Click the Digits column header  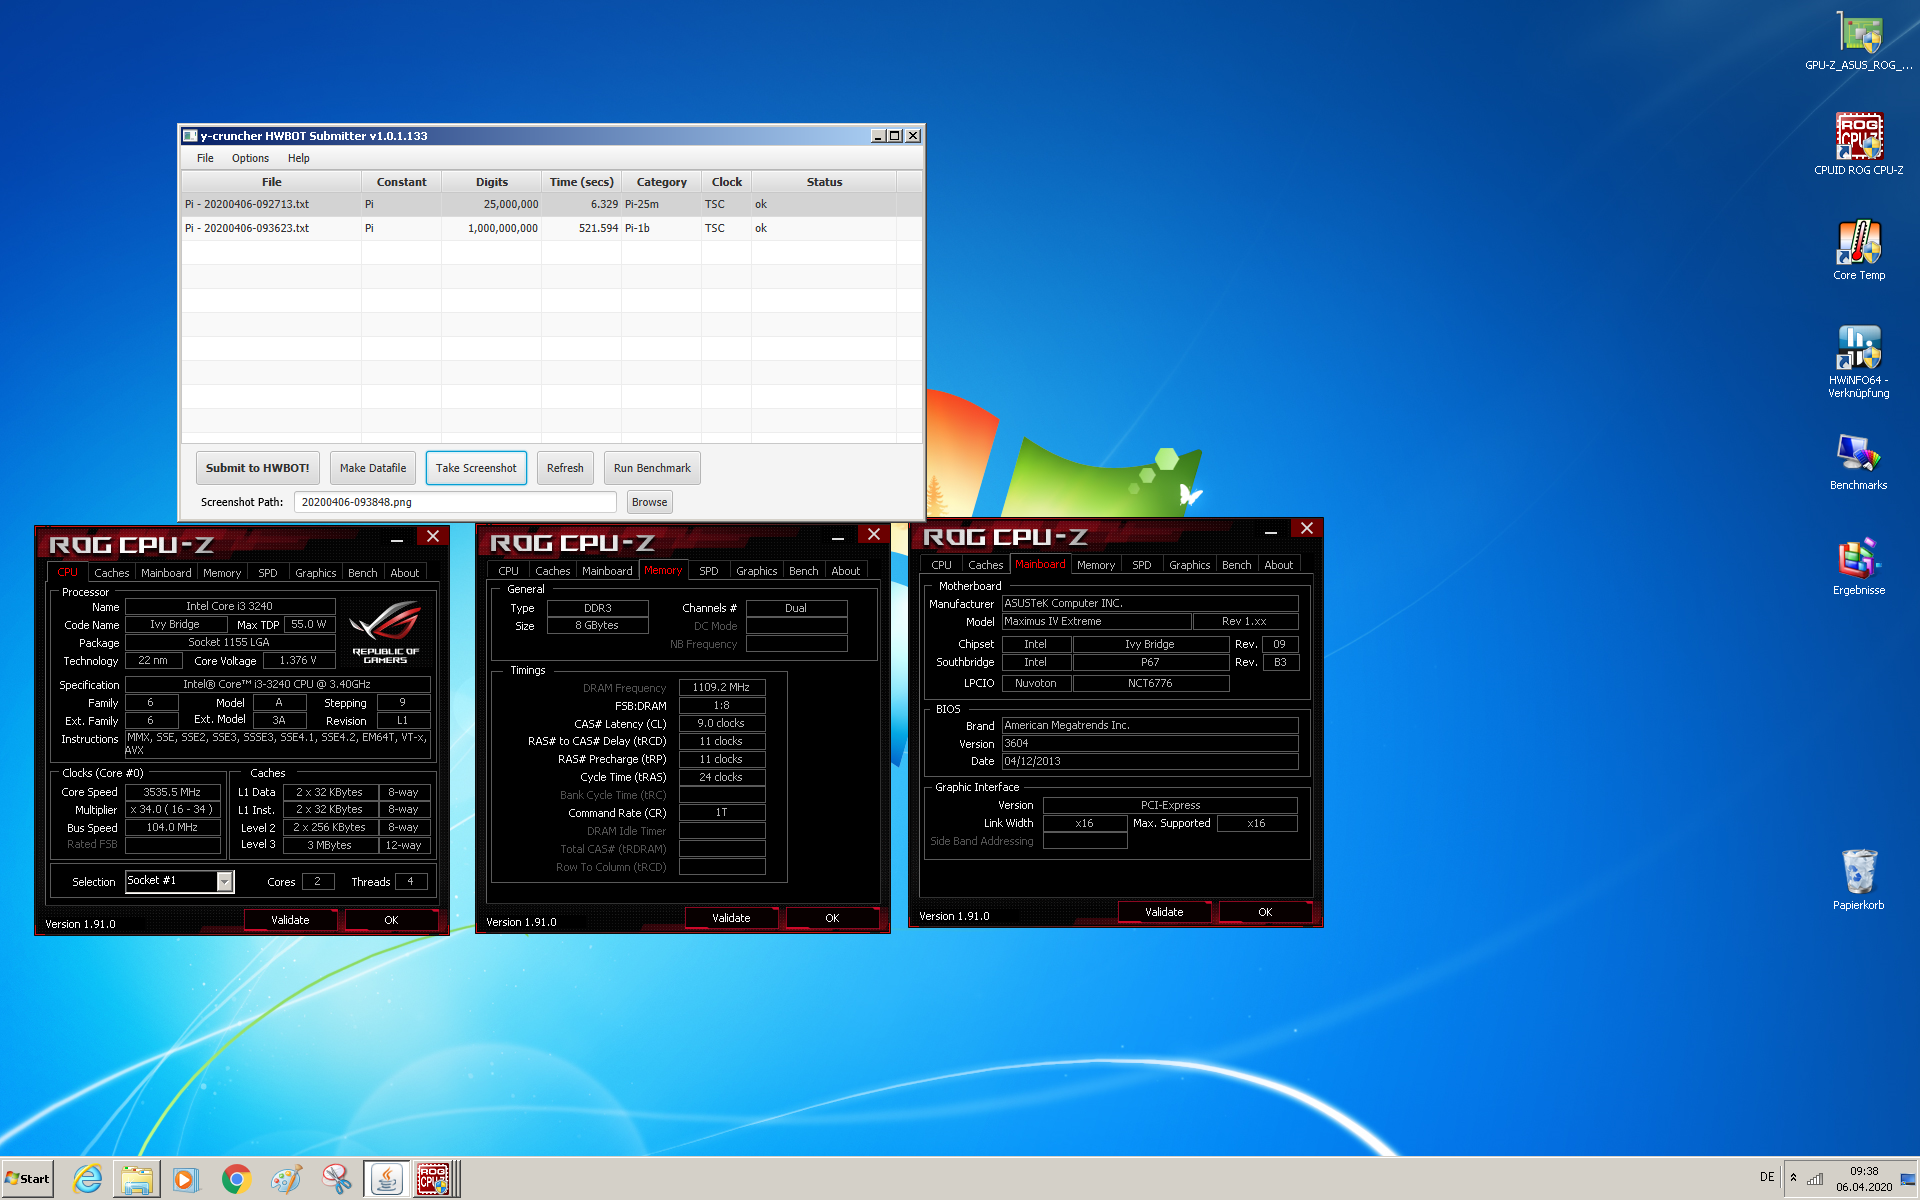(491, 182)
